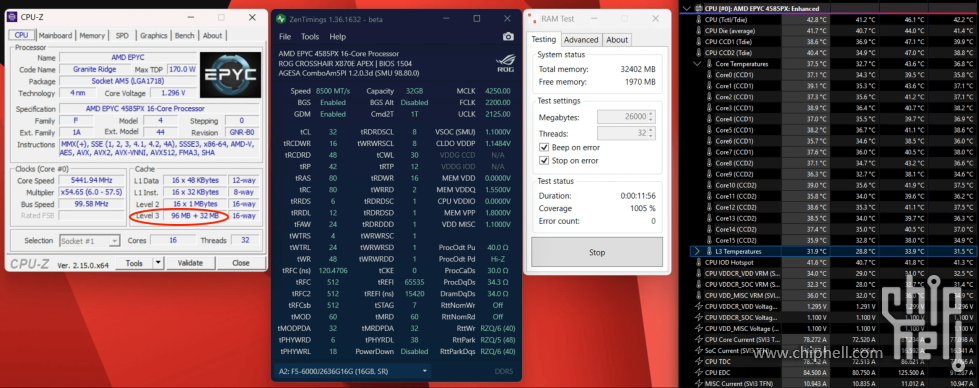Viewport: 979px width, 388px height.
Task: Click the Megabytes stepper arrows
Action: click(x=651, y=117)
